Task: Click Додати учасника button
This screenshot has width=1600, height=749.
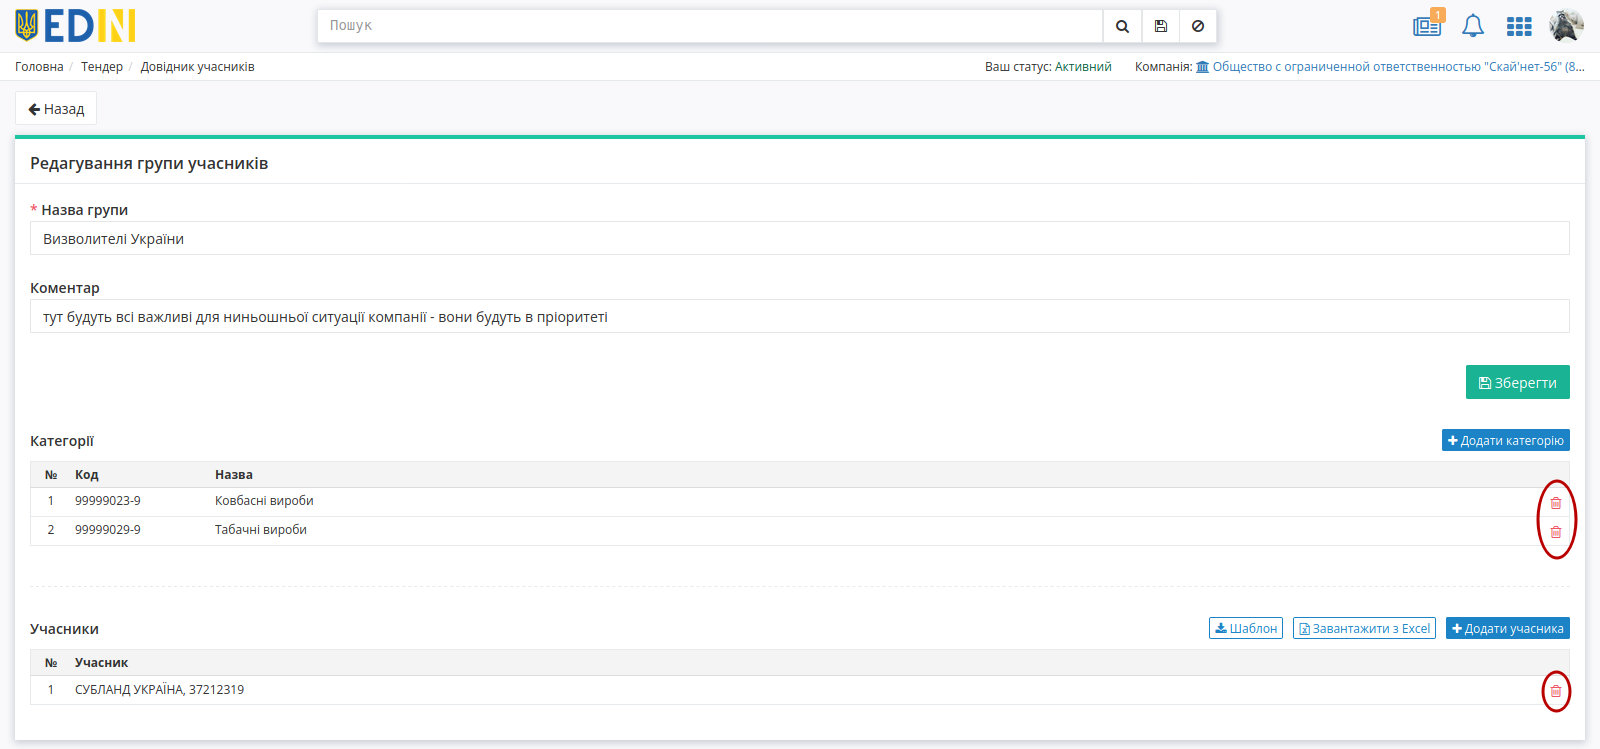Action: coord(1508,628)
